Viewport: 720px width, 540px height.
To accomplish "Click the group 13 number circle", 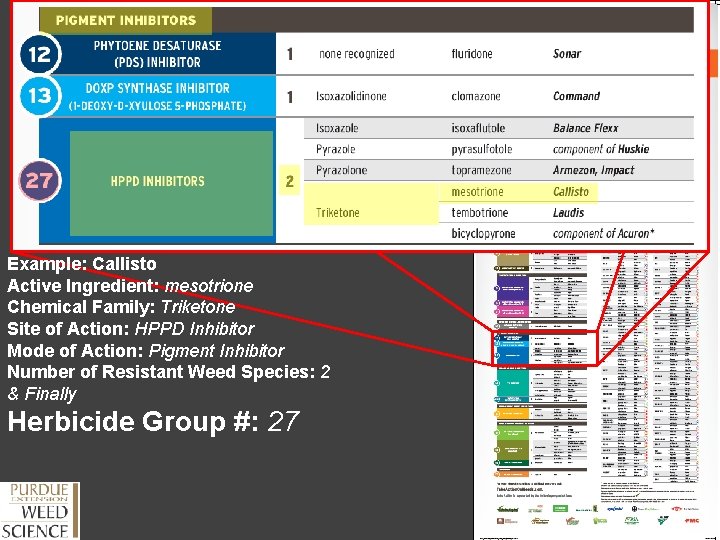I will point(40,96).
